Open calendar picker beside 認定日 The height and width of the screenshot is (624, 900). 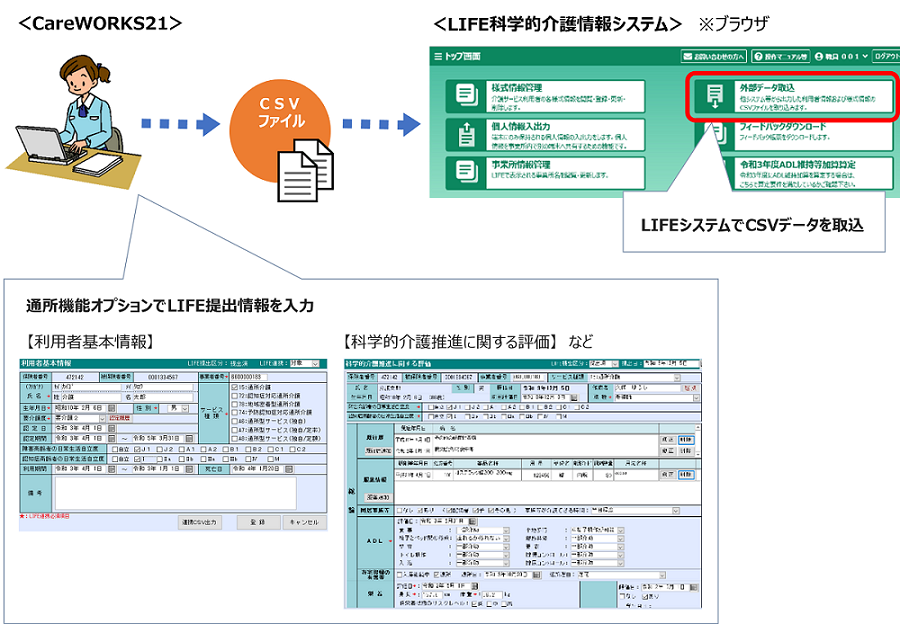click(x=111, y=428)
